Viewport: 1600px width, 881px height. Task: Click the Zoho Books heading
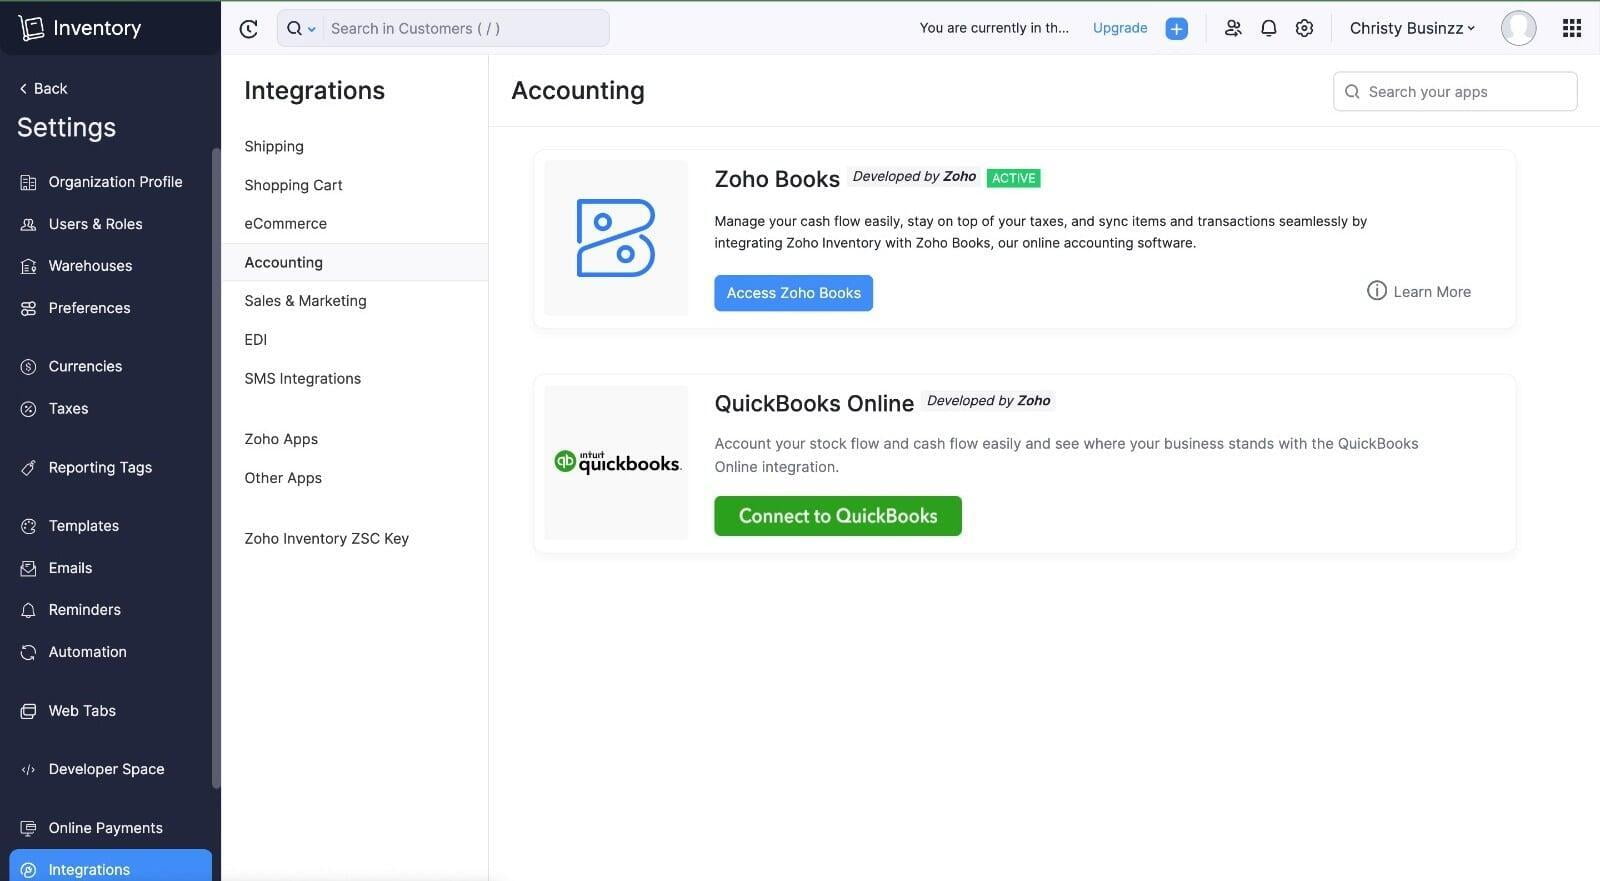777,179
